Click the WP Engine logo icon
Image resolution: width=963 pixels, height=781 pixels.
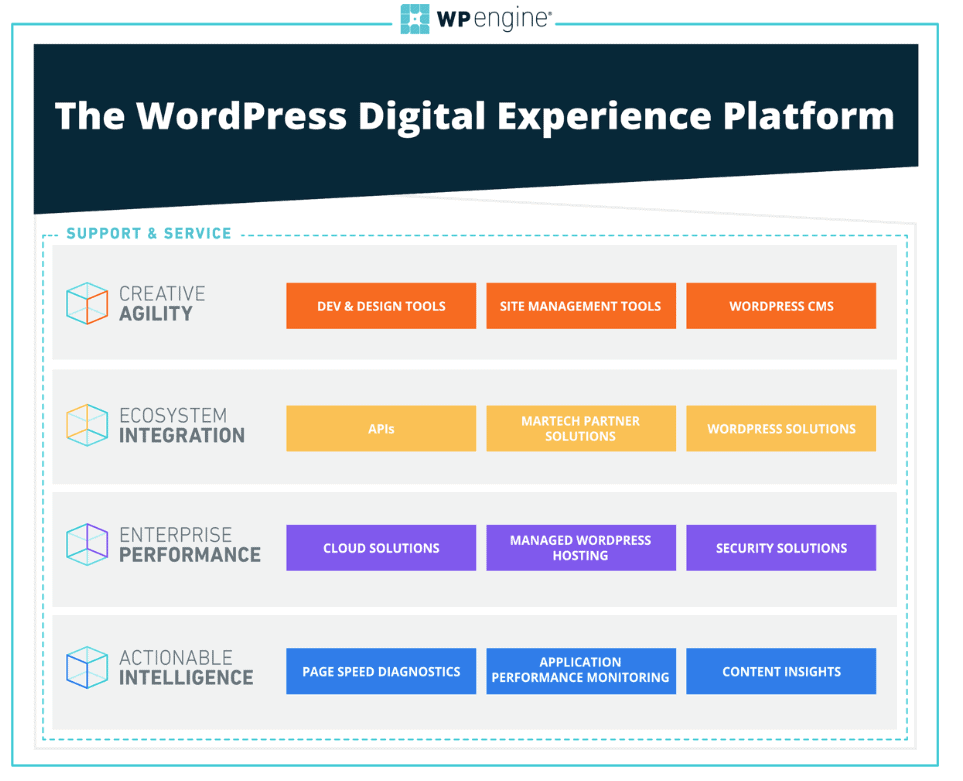[415, 19]
